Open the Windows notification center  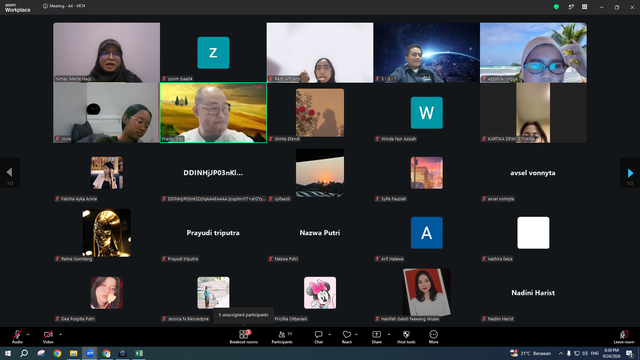coord(630,353)
